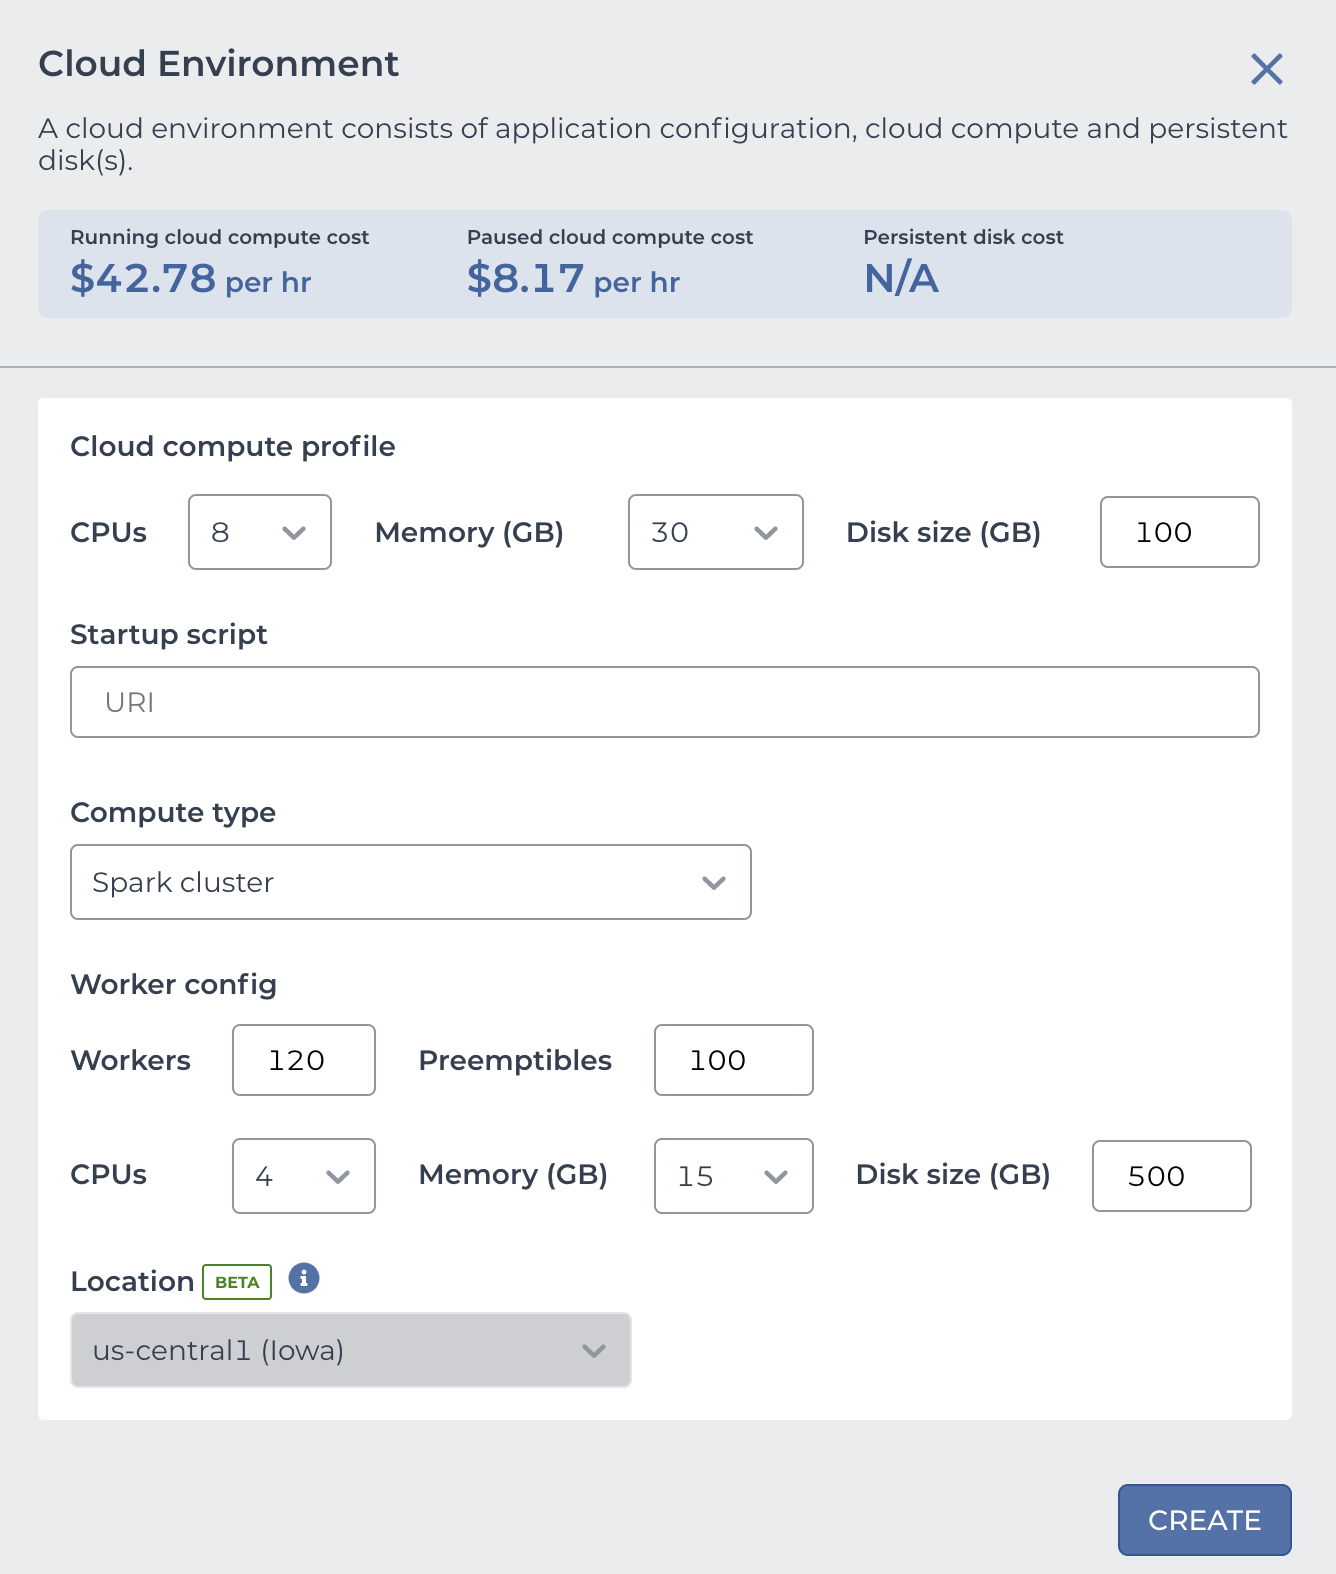Click the Startup script URI field
This screenshot has height=1574, width=1336.
pos(665,702)
